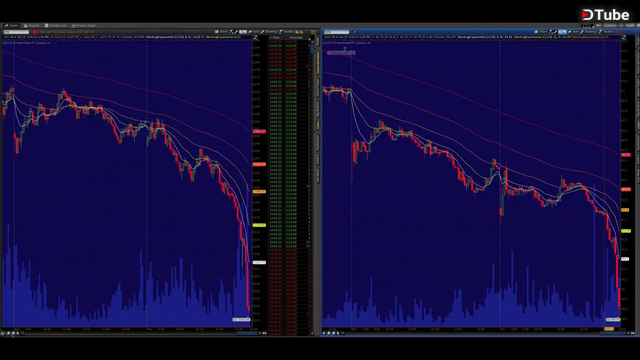Click the green price bubble on right chart axis

click(626, 231)
